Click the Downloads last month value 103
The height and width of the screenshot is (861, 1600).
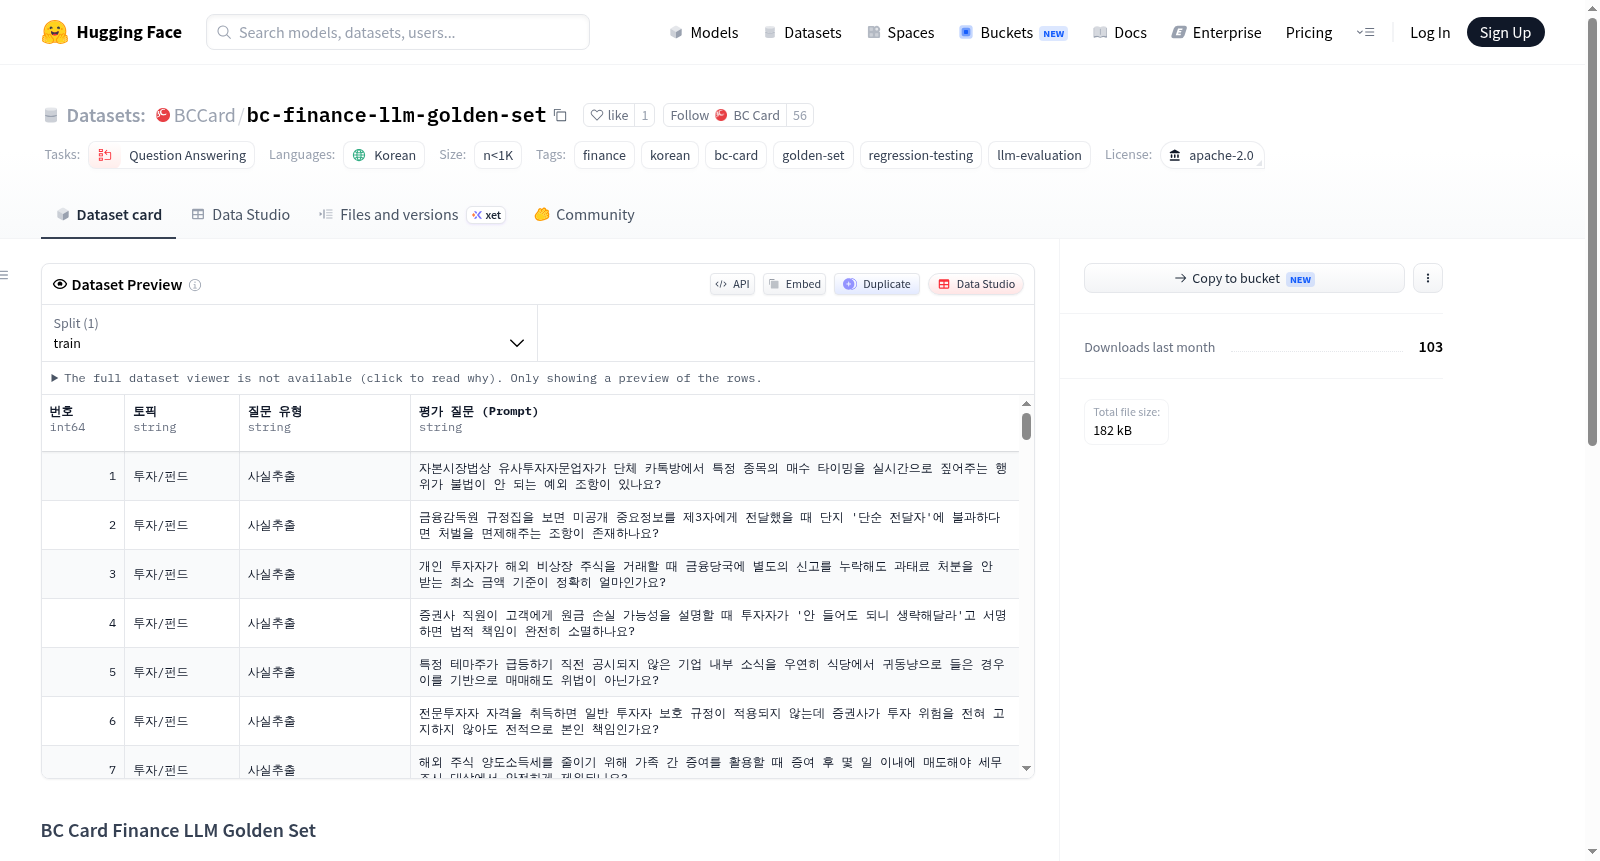[1430, 347]
